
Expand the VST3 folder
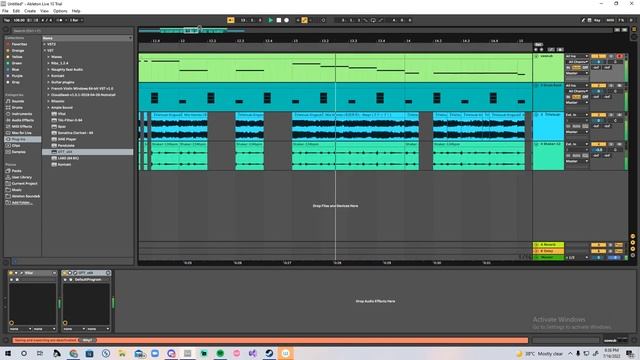pos(45,44)
